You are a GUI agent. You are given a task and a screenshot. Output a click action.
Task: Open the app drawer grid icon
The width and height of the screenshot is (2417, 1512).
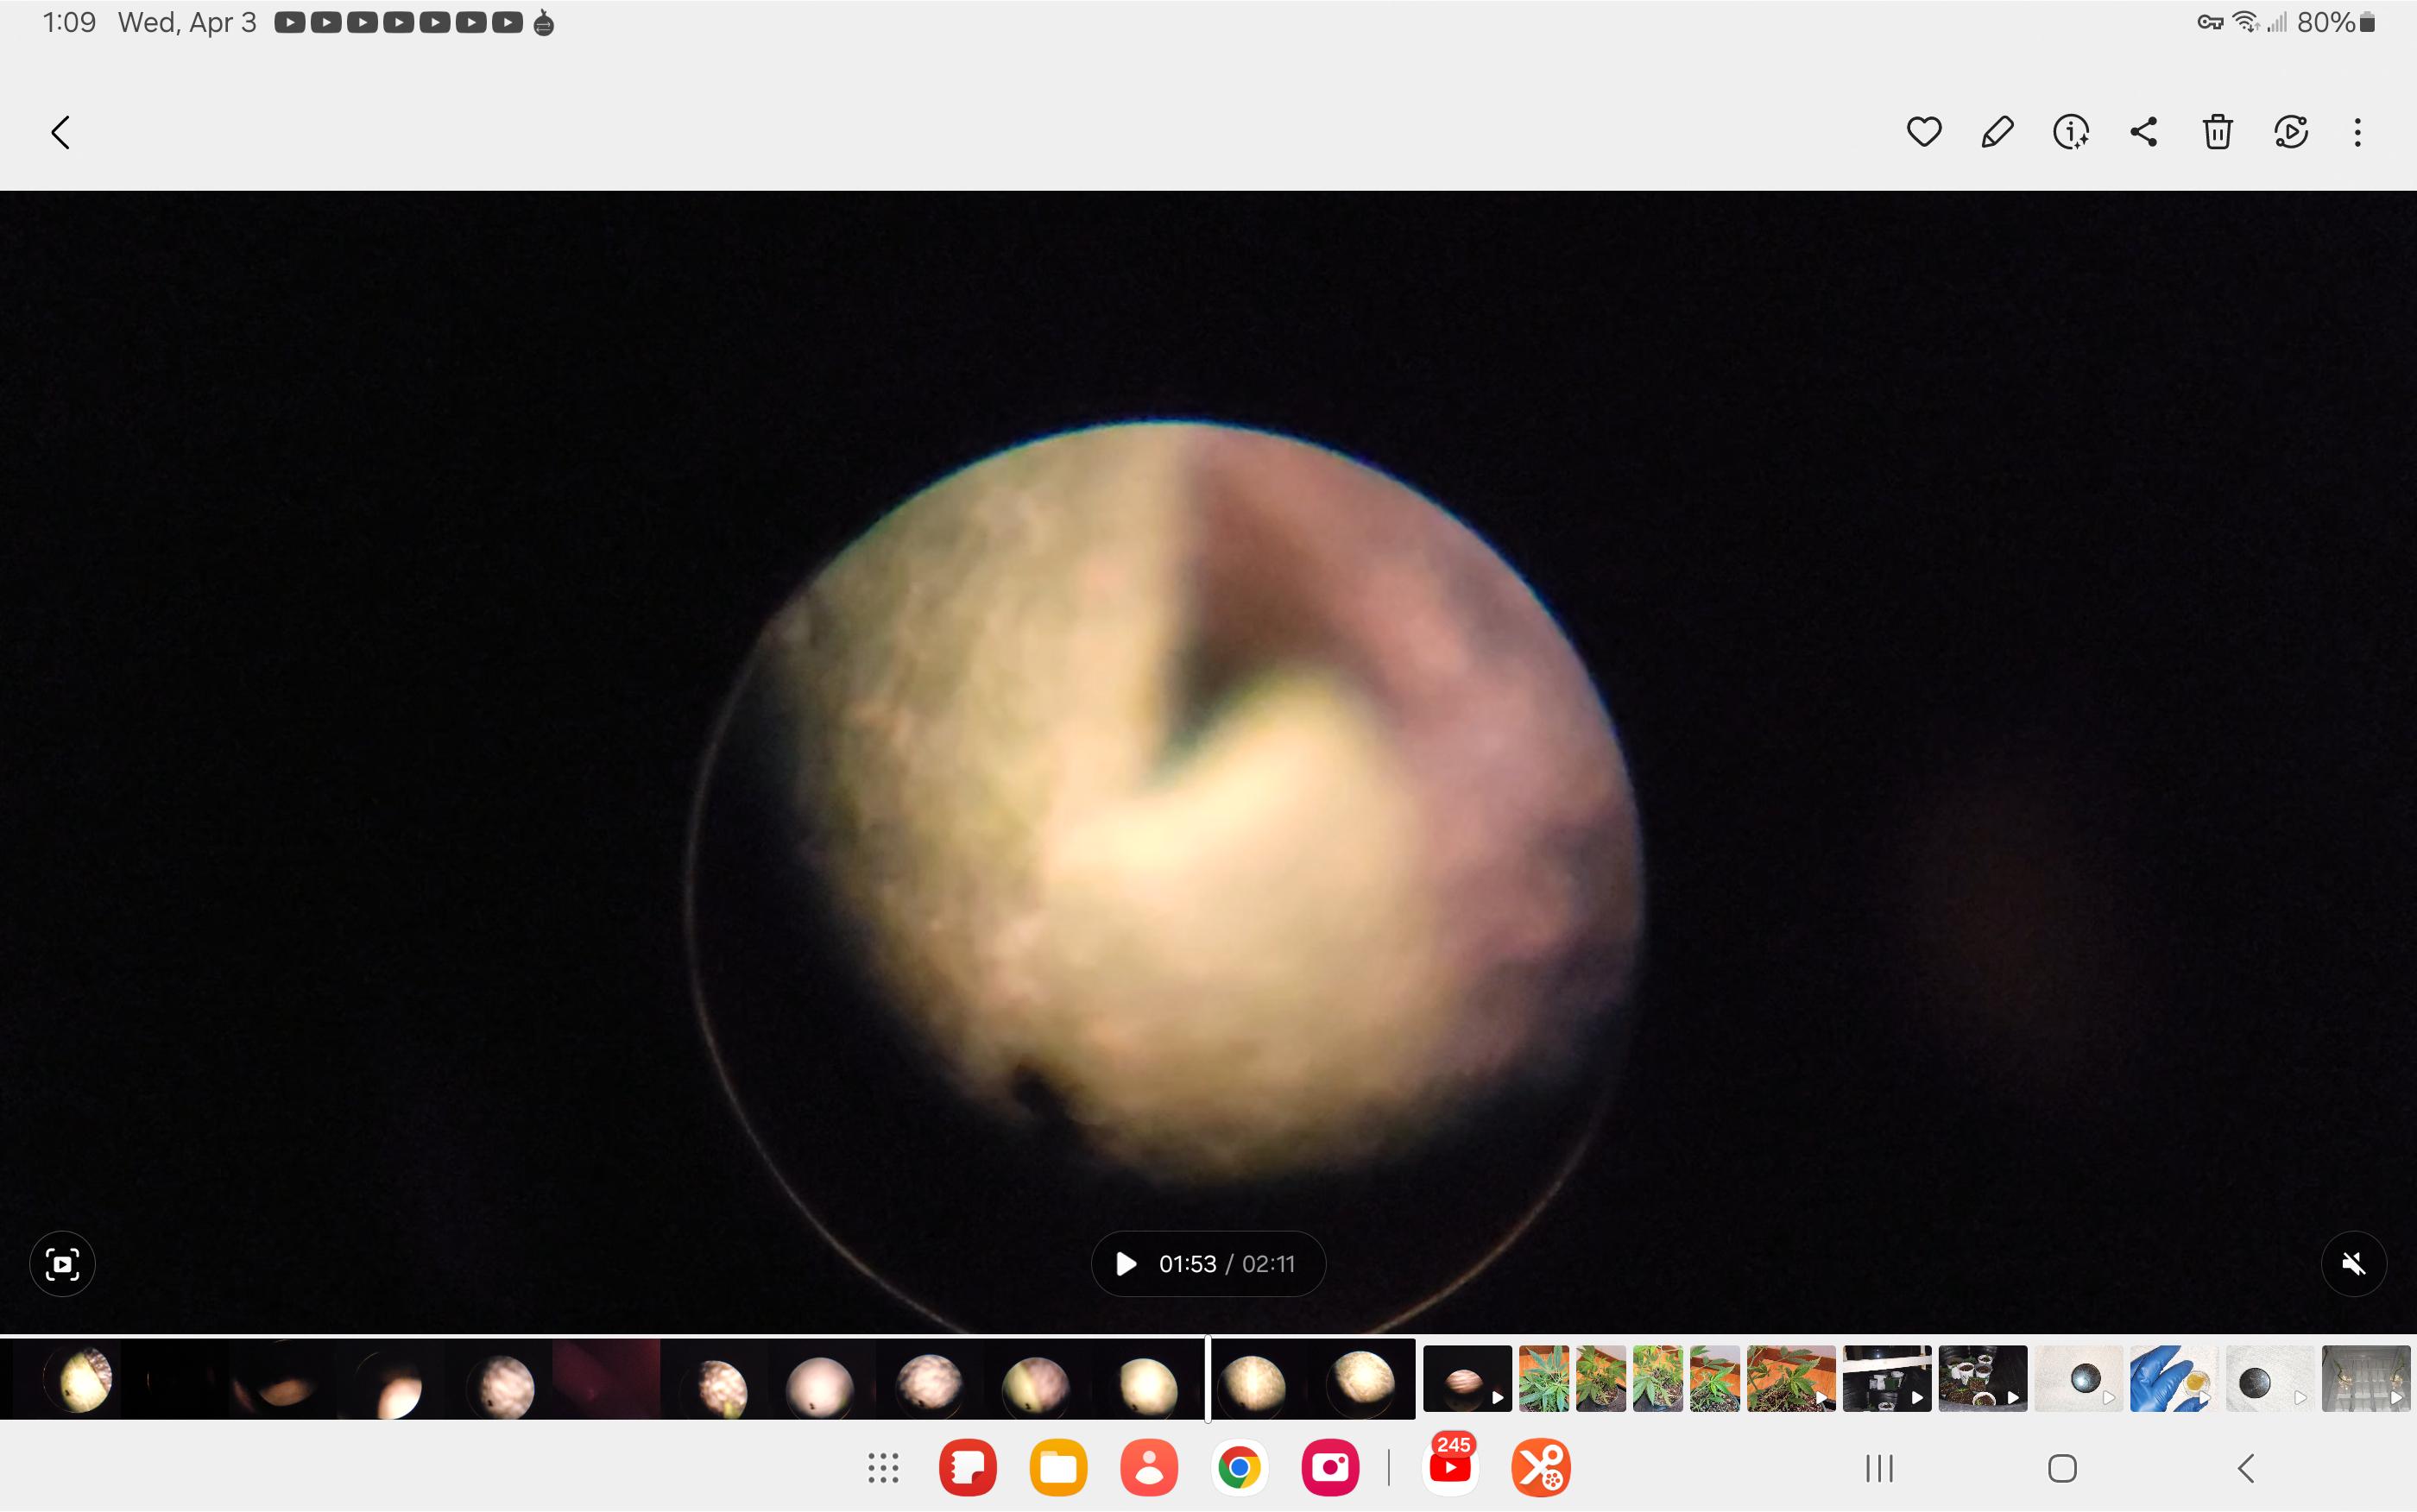[x=883, y=1468]
